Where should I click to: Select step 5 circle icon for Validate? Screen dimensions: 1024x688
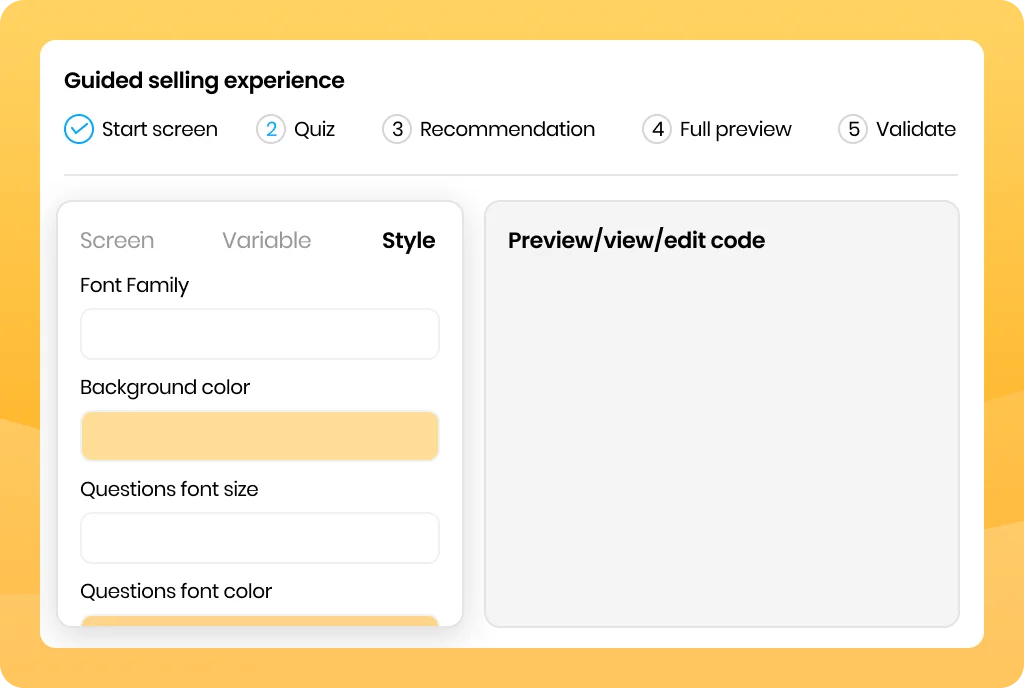point(853,129)
